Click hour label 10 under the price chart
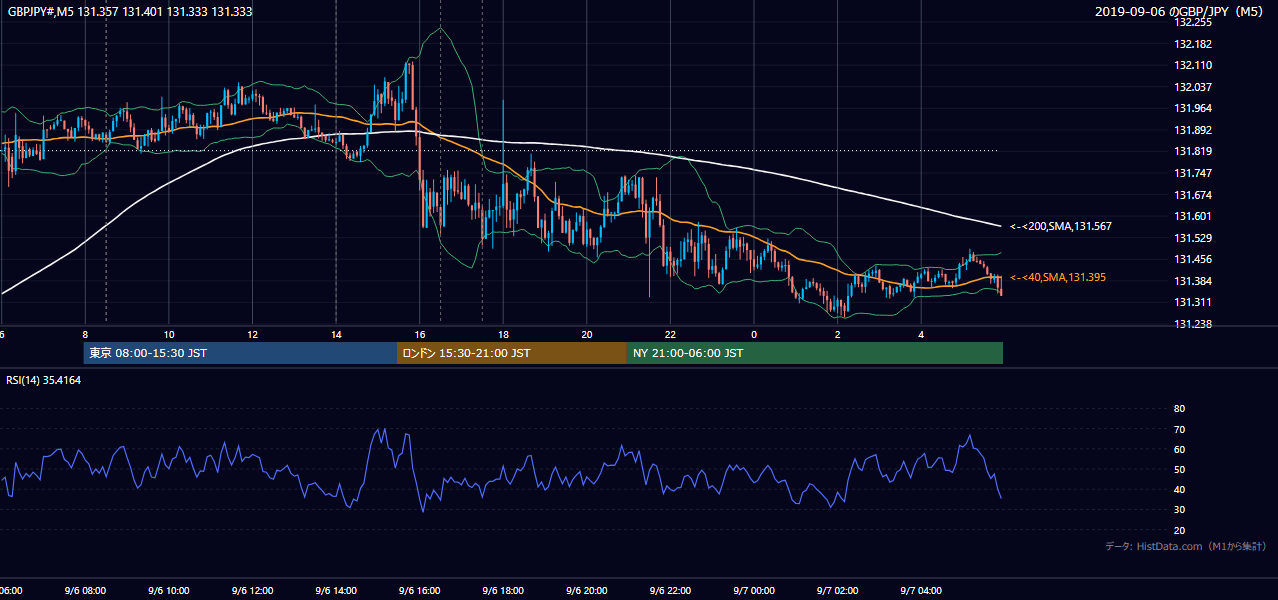The height and width of the screenshot is (600, 1278). point(169,334)
